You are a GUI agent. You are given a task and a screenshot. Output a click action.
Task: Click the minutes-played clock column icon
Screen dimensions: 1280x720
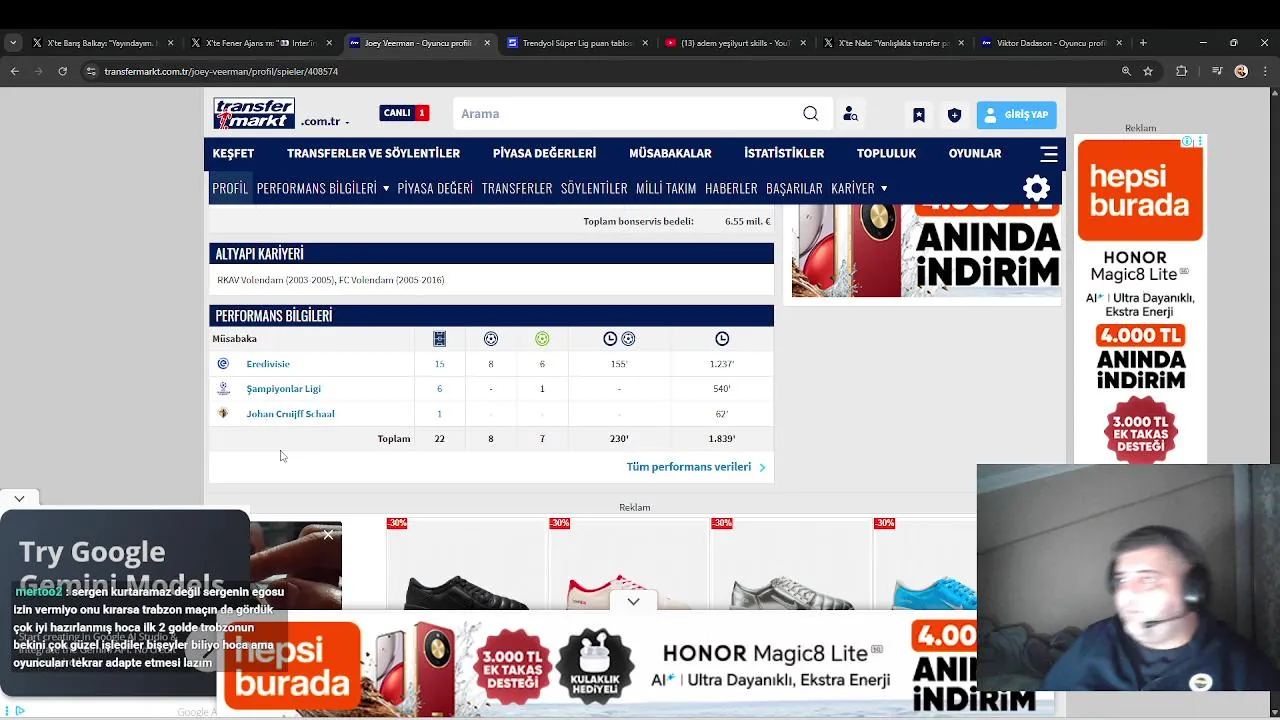click(x=722, y=339)
